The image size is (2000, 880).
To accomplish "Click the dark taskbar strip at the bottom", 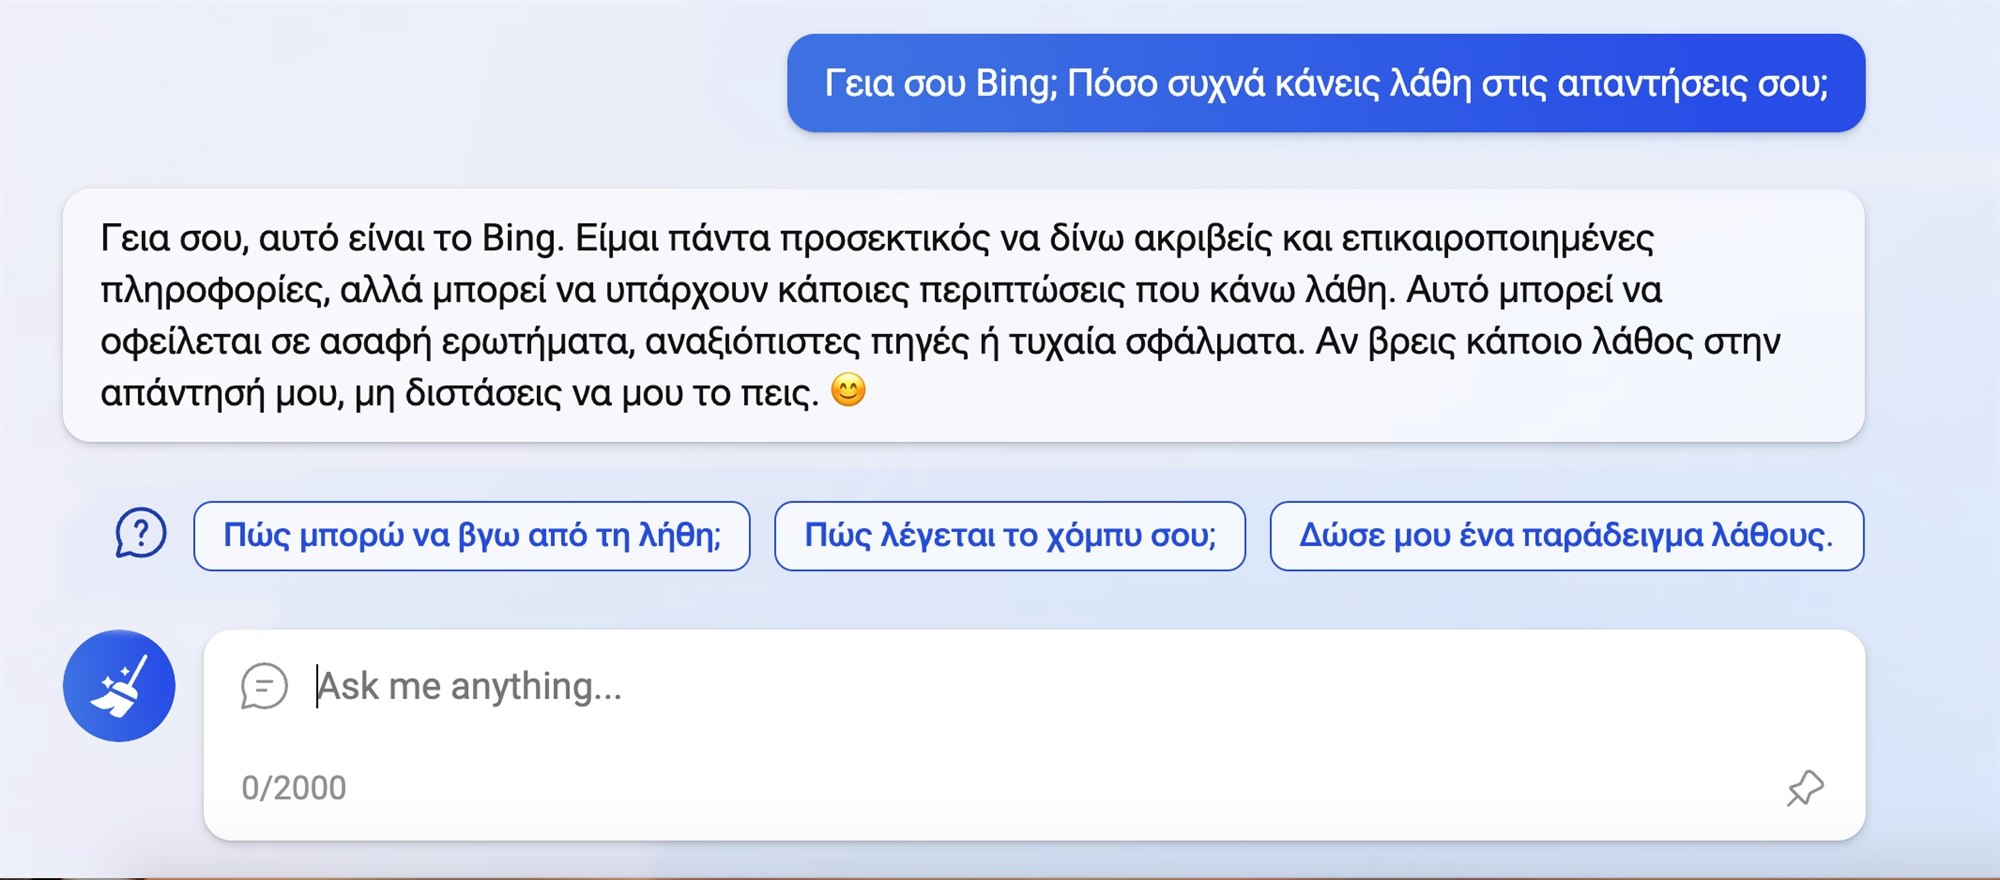I will [x=1000, y=874].
